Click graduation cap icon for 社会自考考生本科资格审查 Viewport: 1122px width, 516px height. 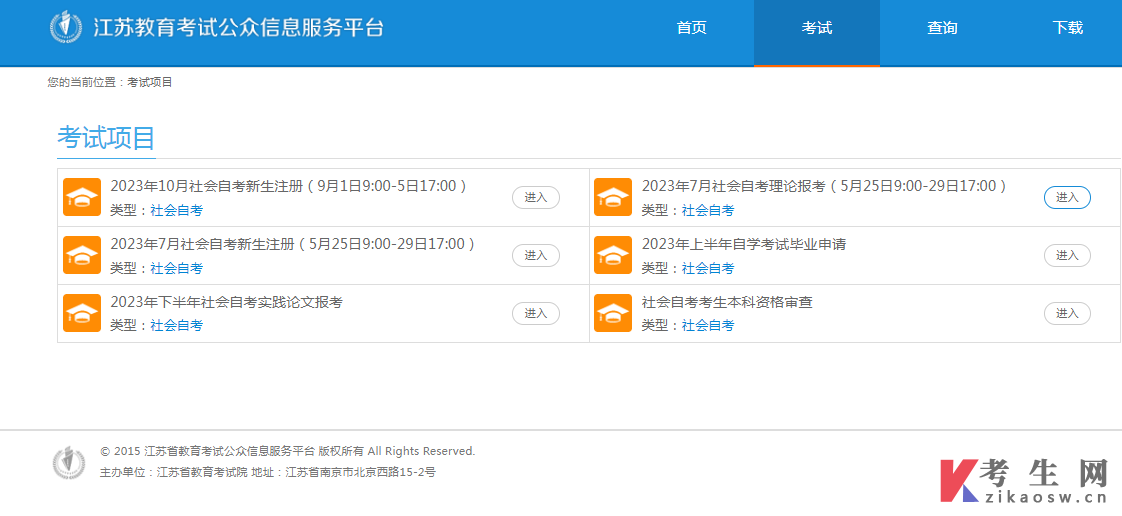613,313
